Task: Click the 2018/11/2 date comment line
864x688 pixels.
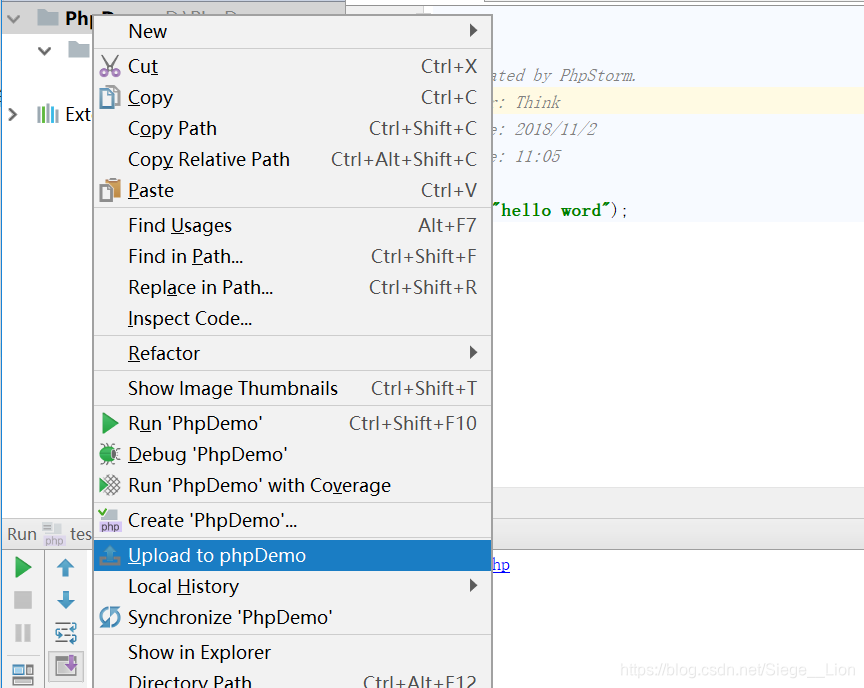Action: pos(544,129)
